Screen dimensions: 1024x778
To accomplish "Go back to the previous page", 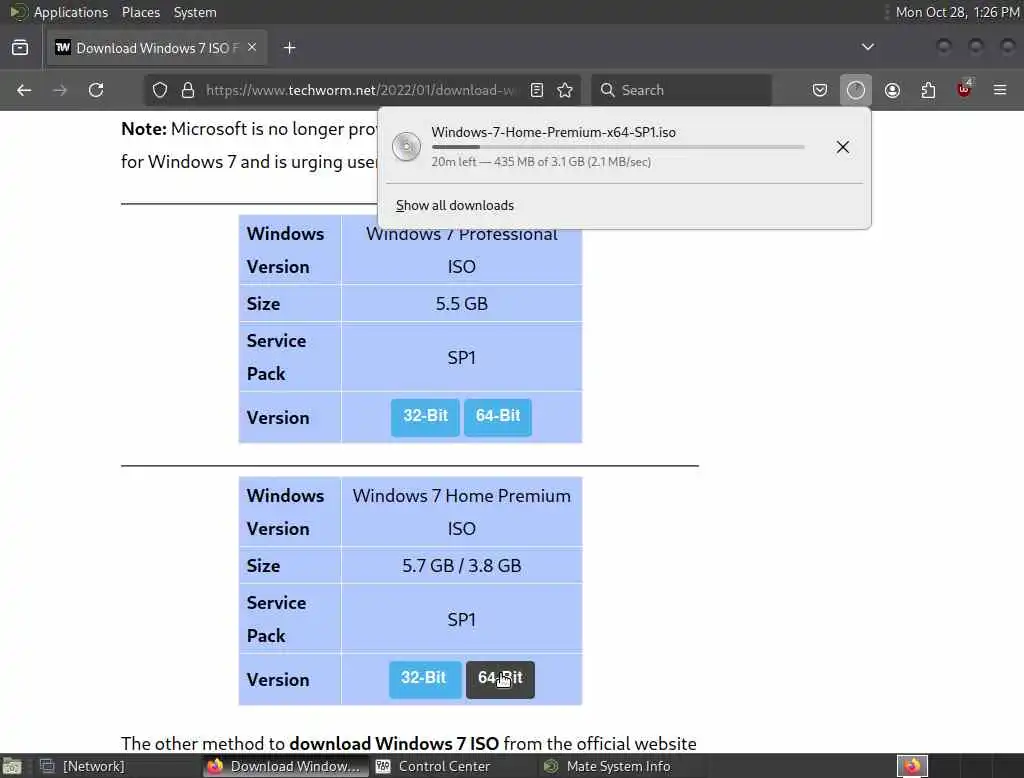I will (x=24, y=90).
